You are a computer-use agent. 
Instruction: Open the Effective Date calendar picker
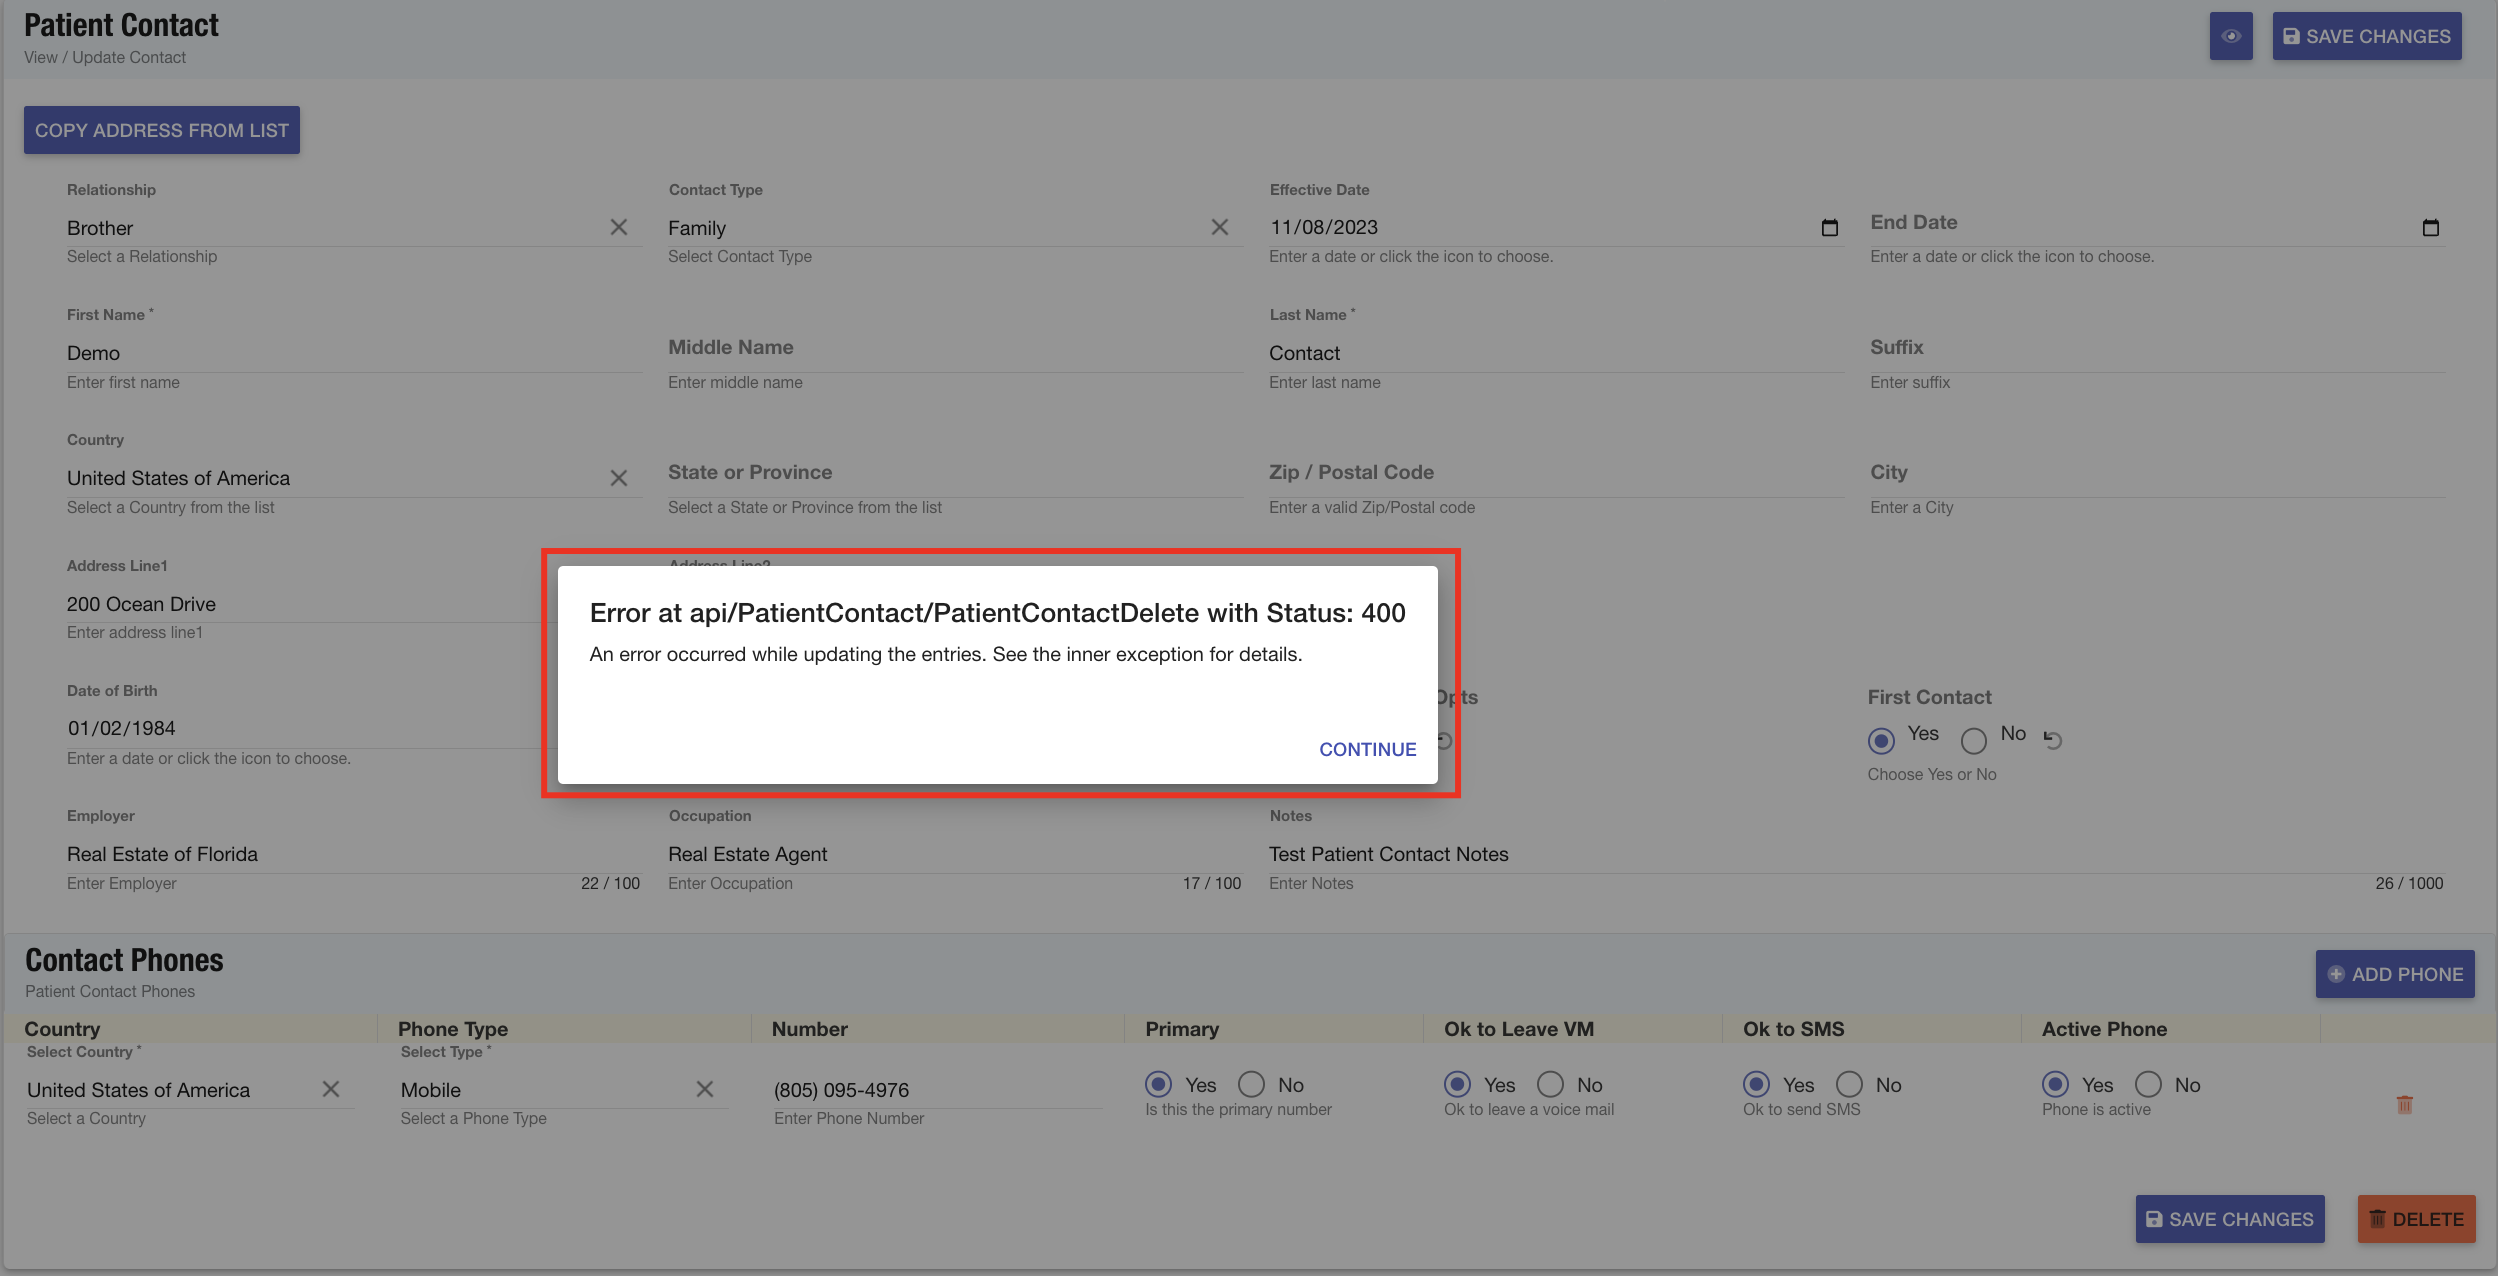pyautogui.click(x=1829, y=228)
